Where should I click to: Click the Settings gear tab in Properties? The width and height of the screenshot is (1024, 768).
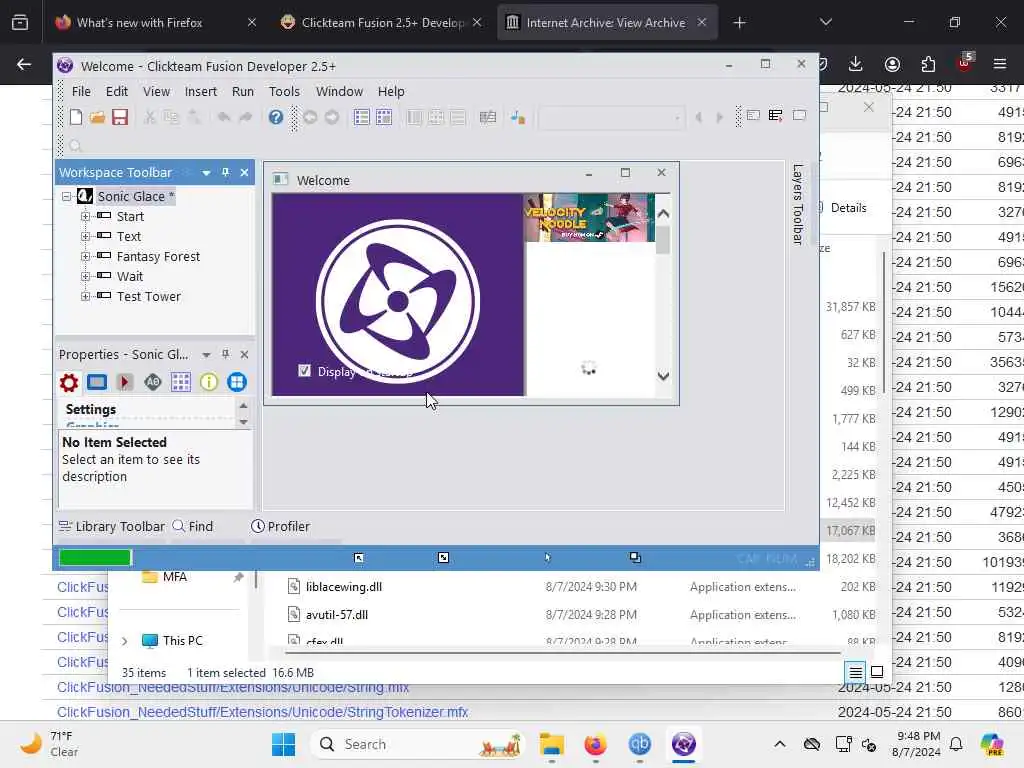(x=69, y=382)
